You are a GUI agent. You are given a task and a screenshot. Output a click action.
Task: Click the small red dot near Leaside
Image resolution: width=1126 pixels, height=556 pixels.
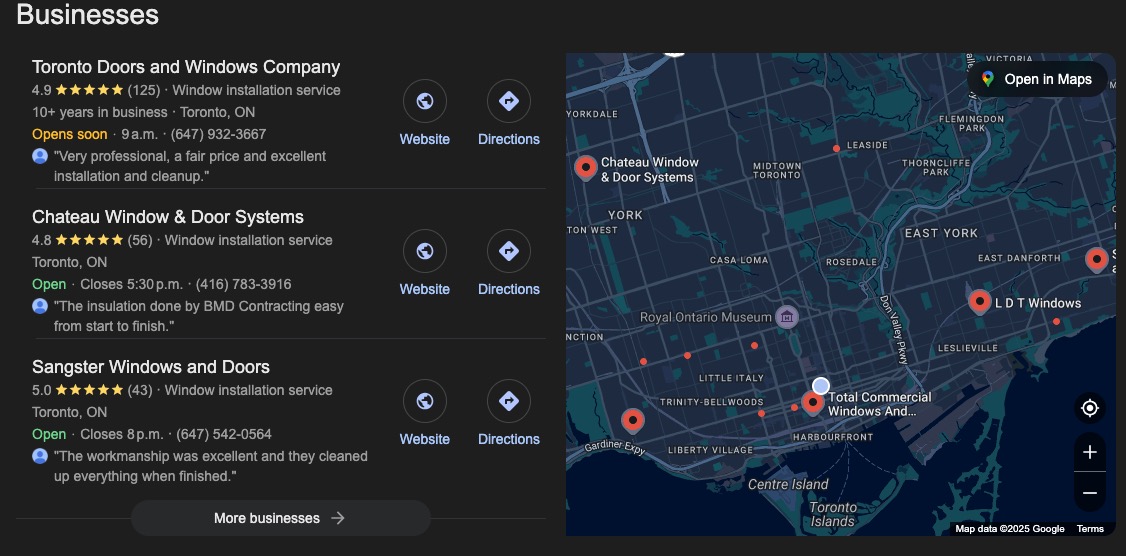click(x=837, y=149)
